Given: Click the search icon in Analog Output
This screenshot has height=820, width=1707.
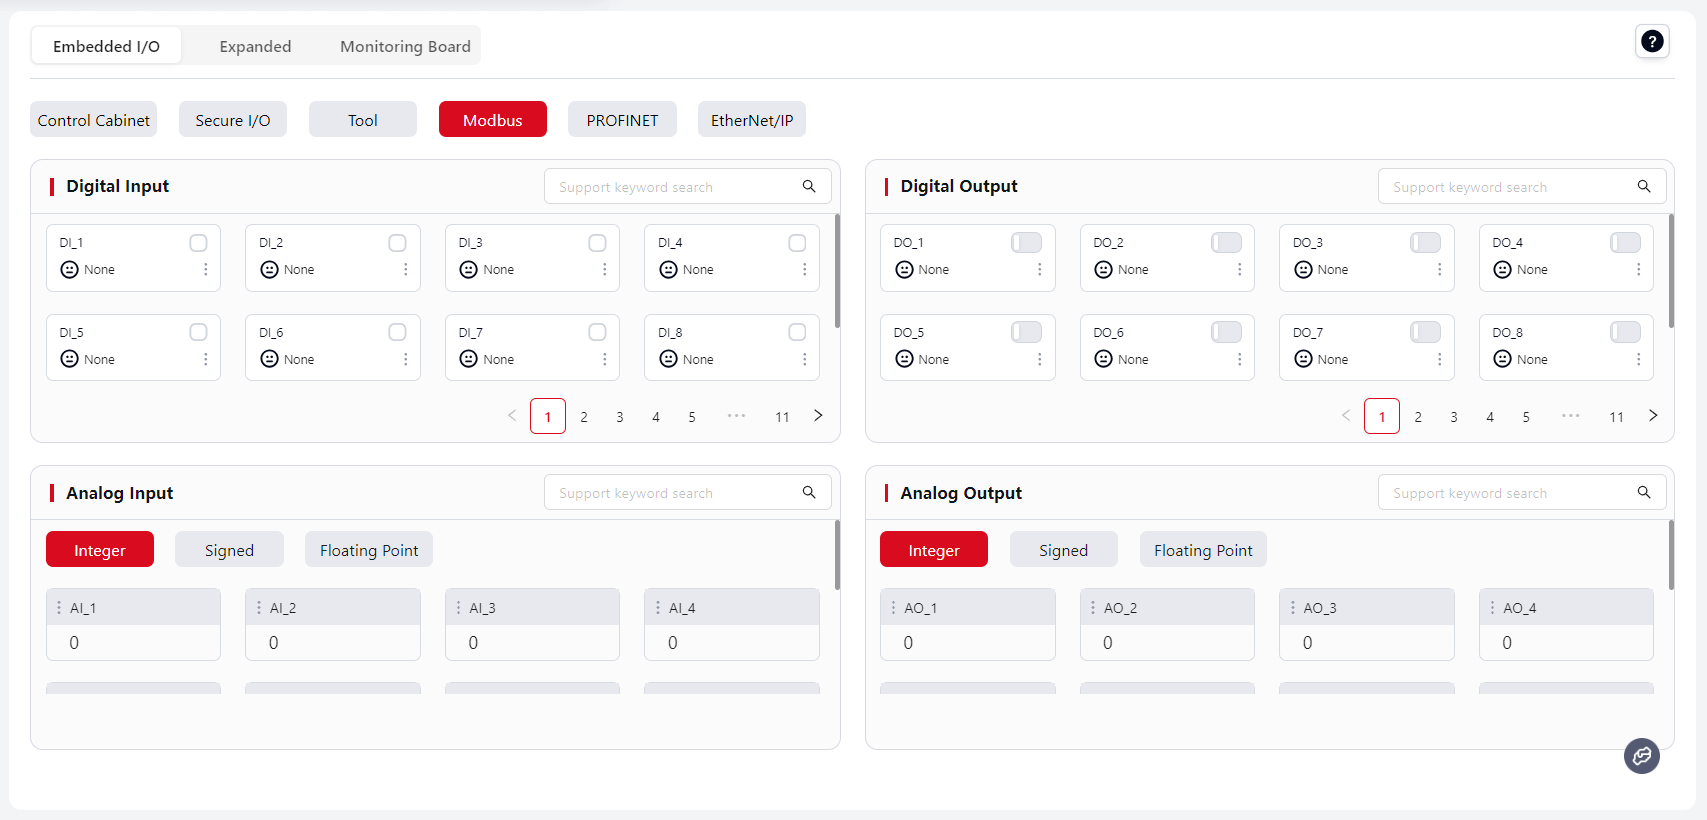Looking at the screenshot, I should 1643,492.
